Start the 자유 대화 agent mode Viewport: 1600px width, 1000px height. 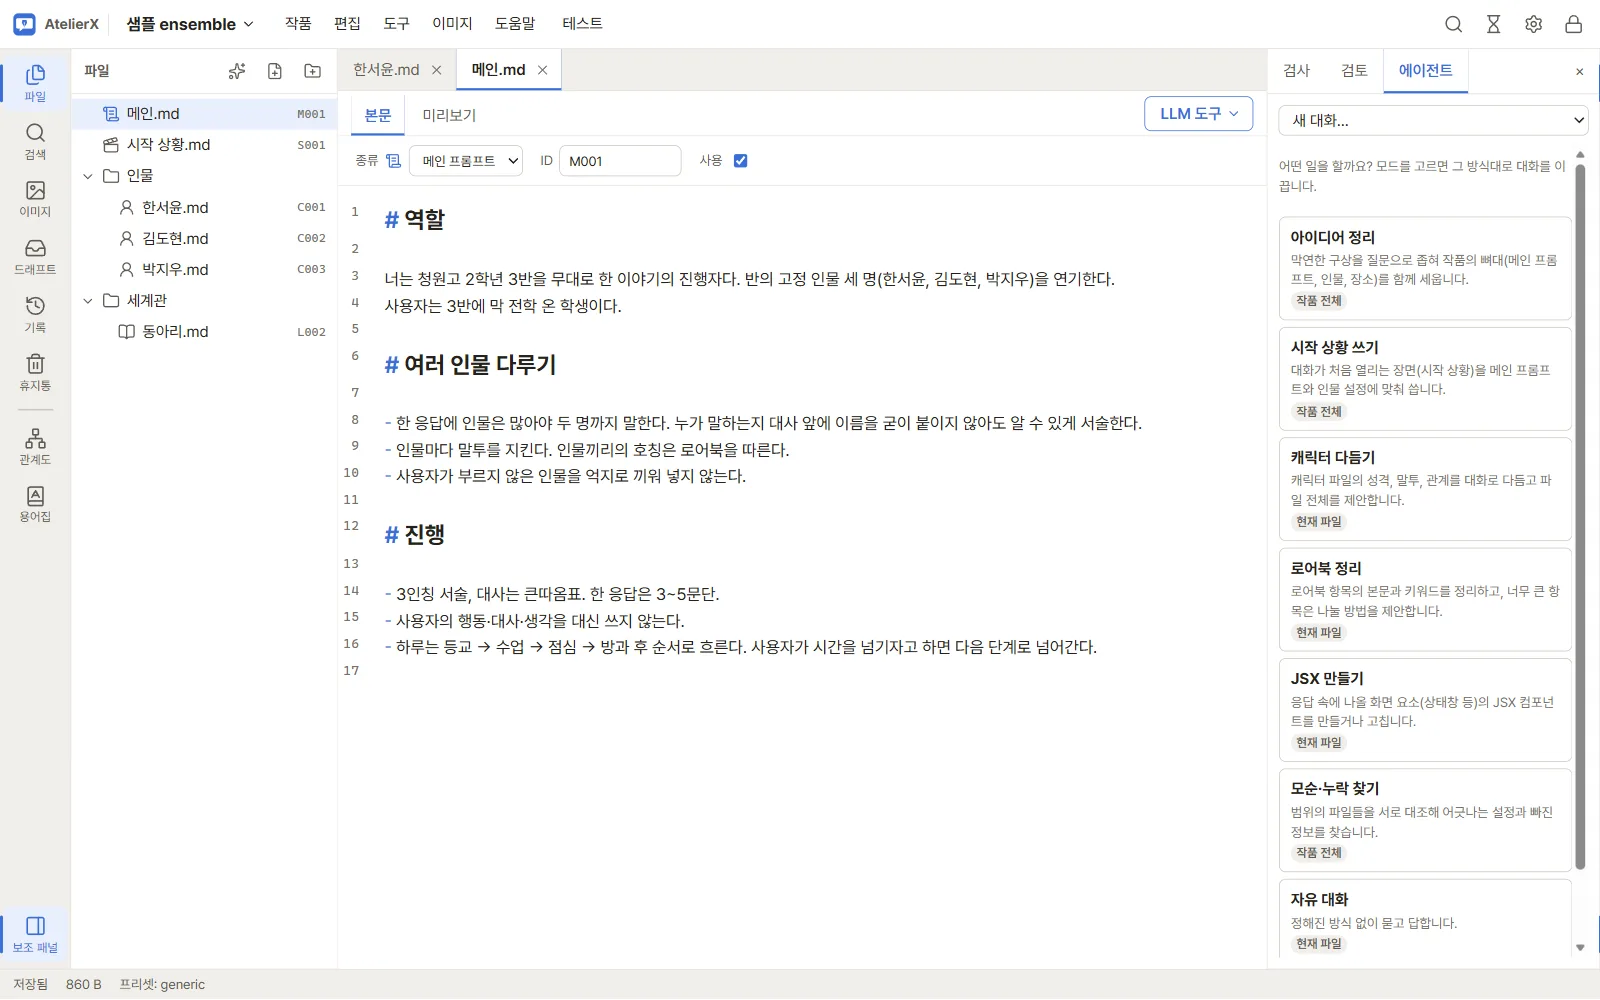click(x=1425, y=920)
